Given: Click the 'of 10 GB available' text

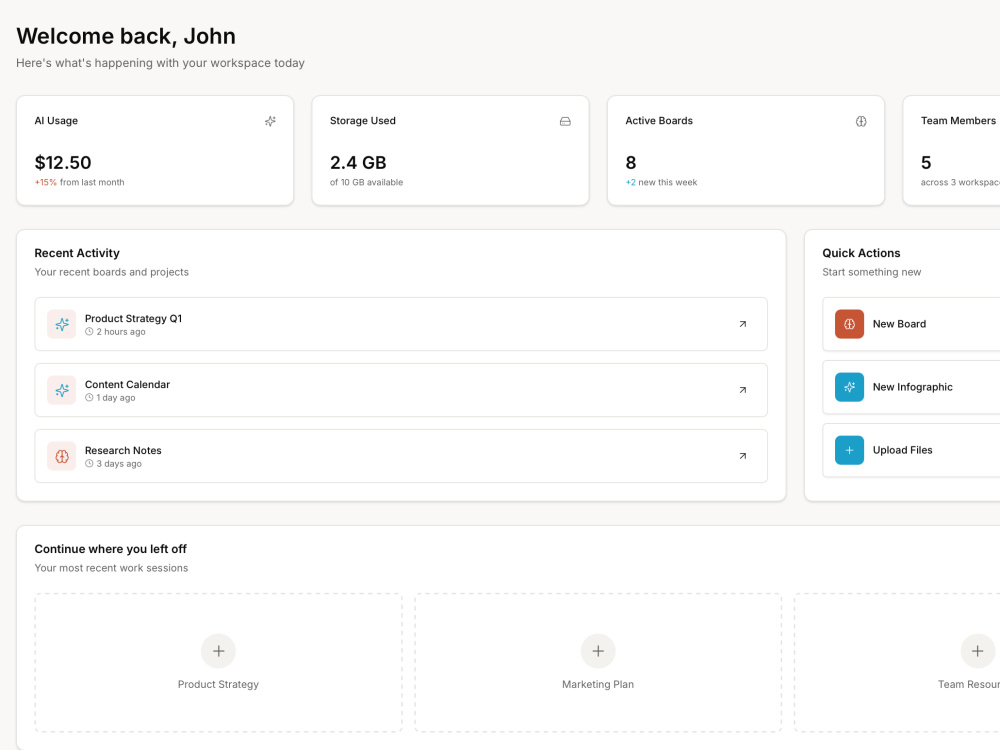Looking at the screenshot, I should click(x=367, y=182).
